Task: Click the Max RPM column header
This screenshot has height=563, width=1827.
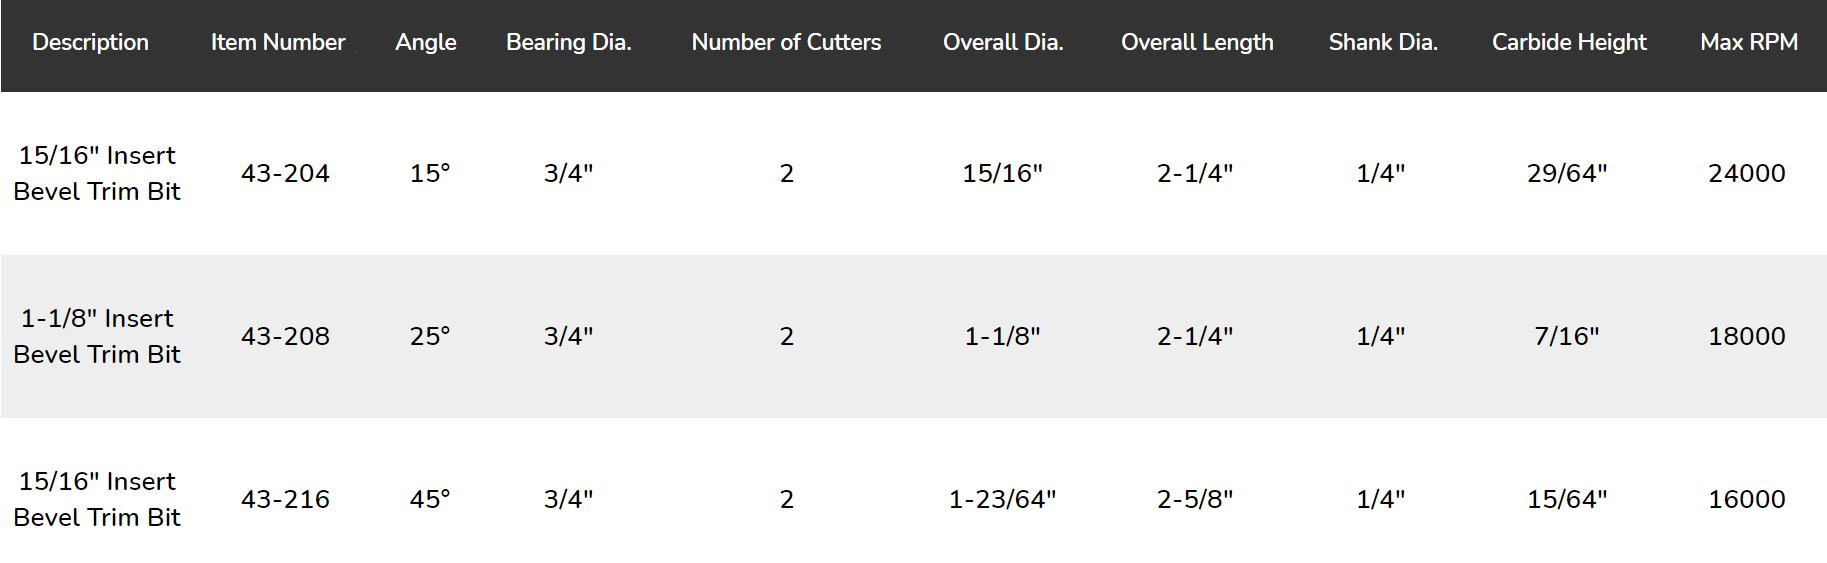Action: tap(1749, 42)
